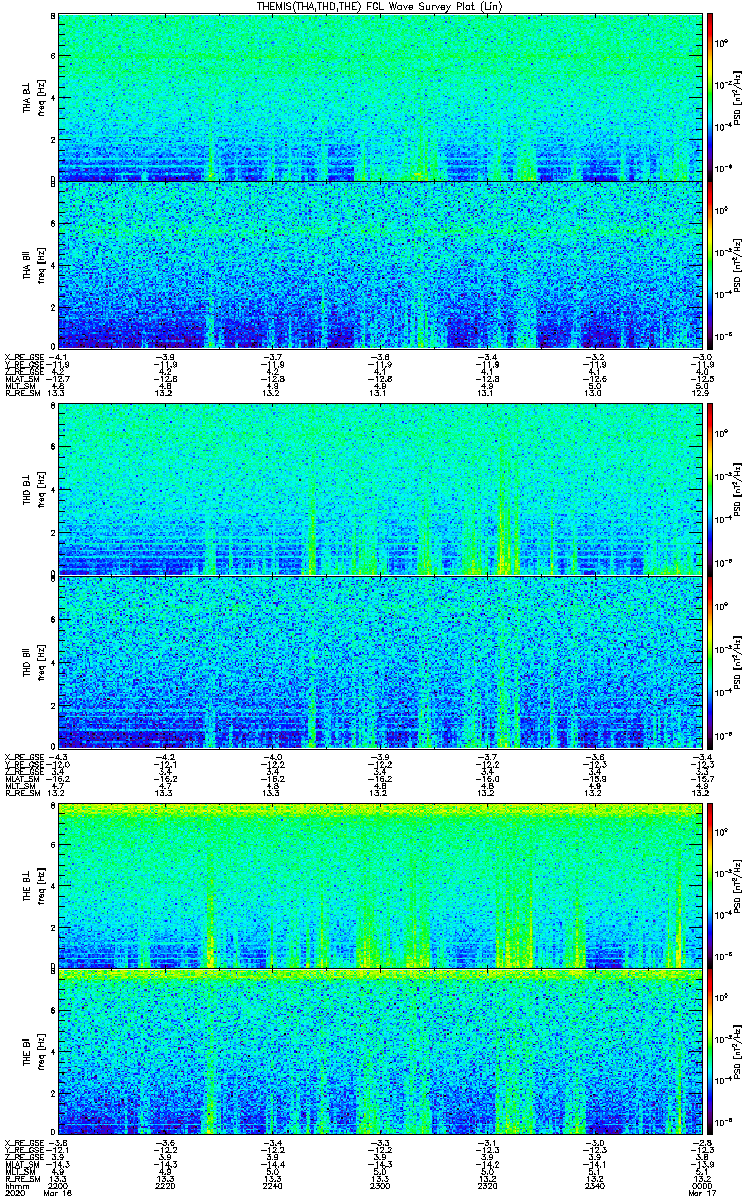Click the THA B∥ freq [Hz] axis label
This screenshot has height=1200, width=750.
[41, 265]
